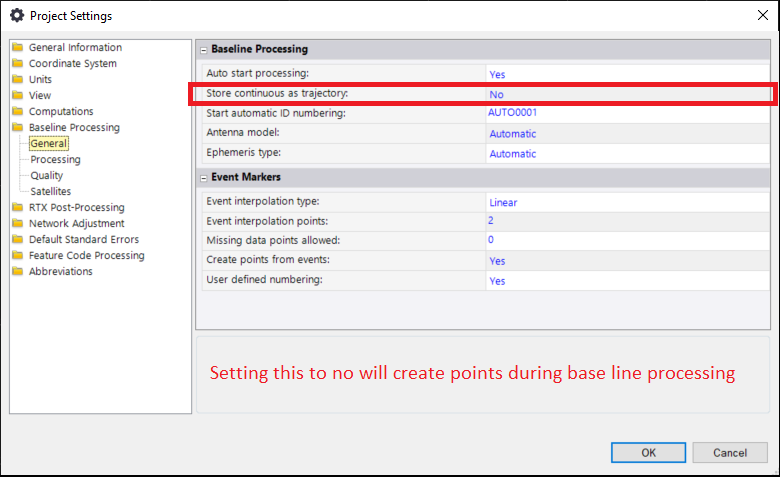Open Event interpolation type Linear value

click(503, 202)
